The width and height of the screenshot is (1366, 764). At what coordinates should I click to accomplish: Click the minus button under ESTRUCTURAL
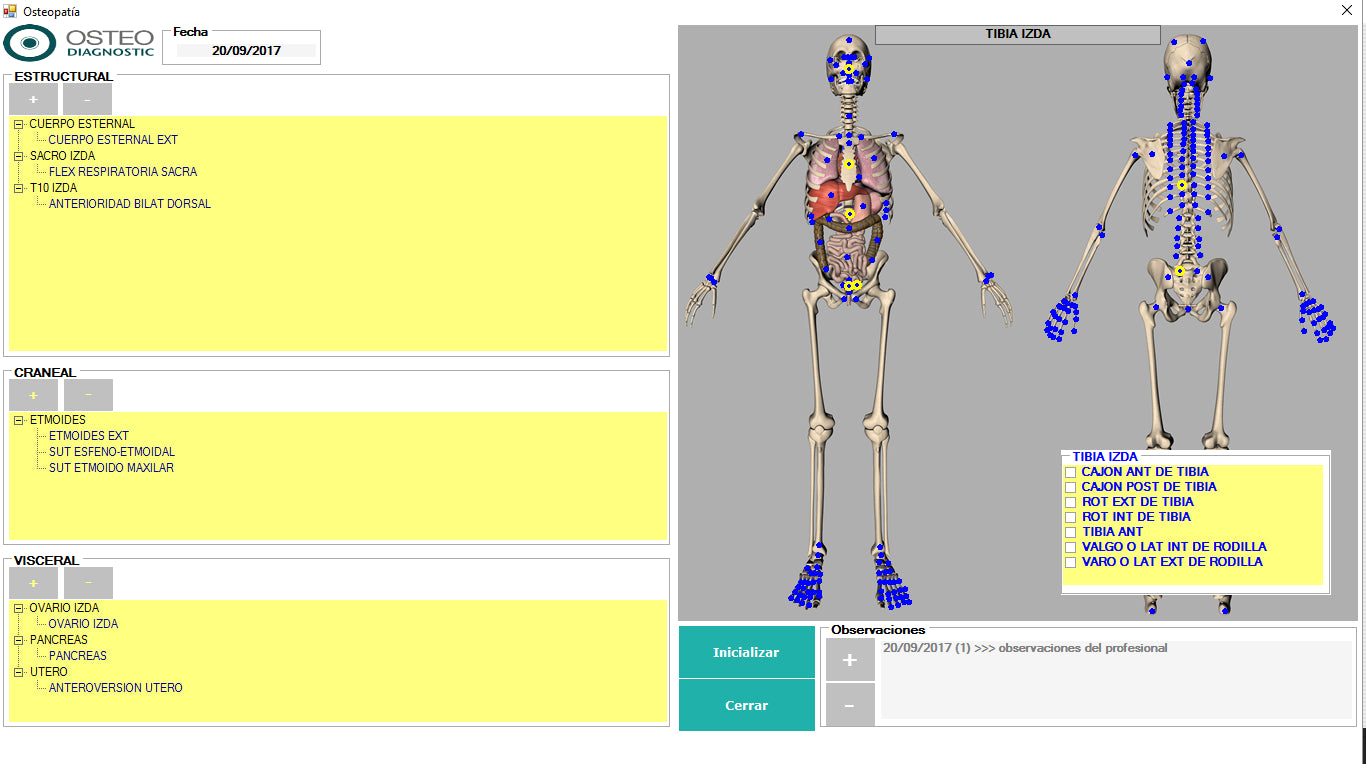coord(87,100)
